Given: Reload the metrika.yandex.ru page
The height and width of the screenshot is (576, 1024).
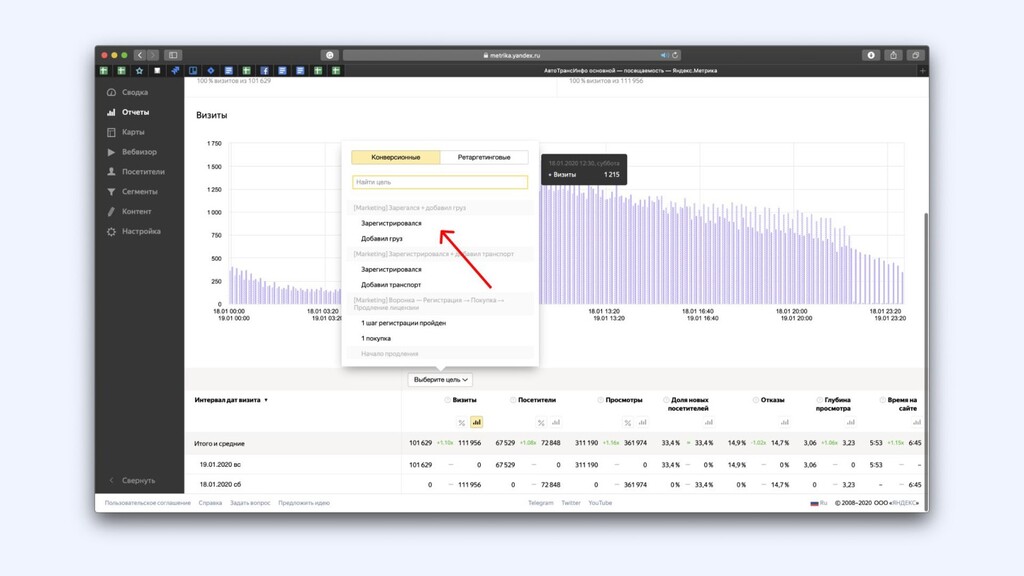Looking at the screenshot, I should click(675, 56).
